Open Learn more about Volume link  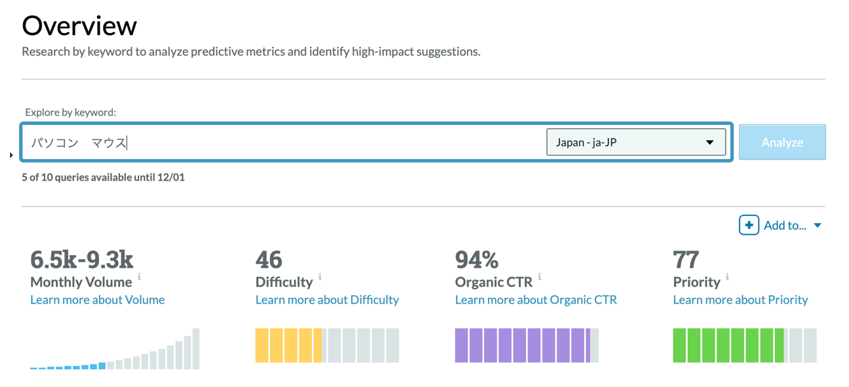97,300
